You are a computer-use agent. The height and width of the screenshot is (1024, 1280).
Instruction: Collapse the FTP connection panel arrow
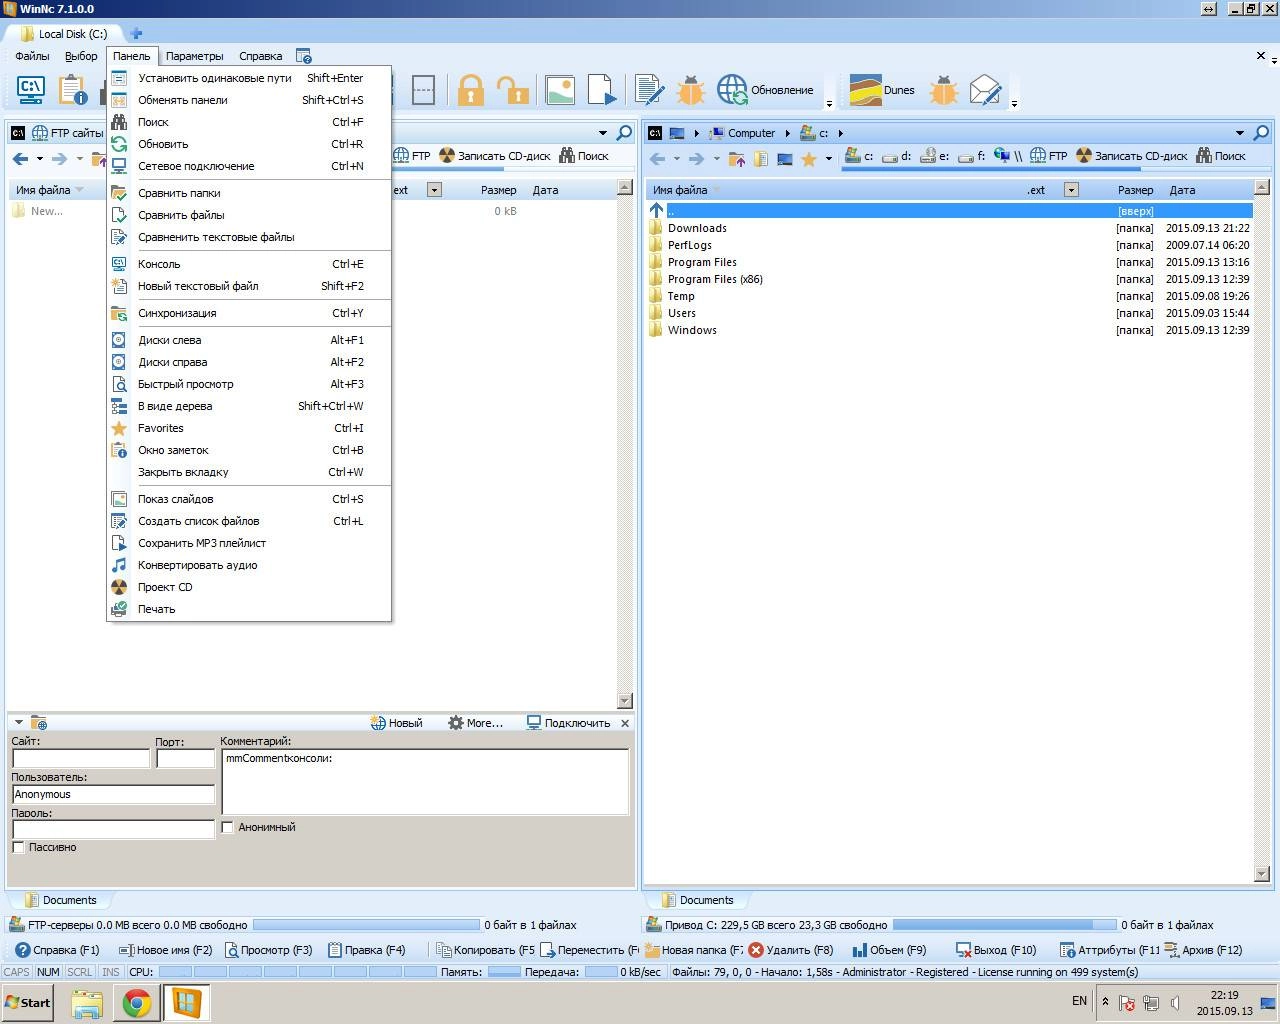click(x=18, y=723)
